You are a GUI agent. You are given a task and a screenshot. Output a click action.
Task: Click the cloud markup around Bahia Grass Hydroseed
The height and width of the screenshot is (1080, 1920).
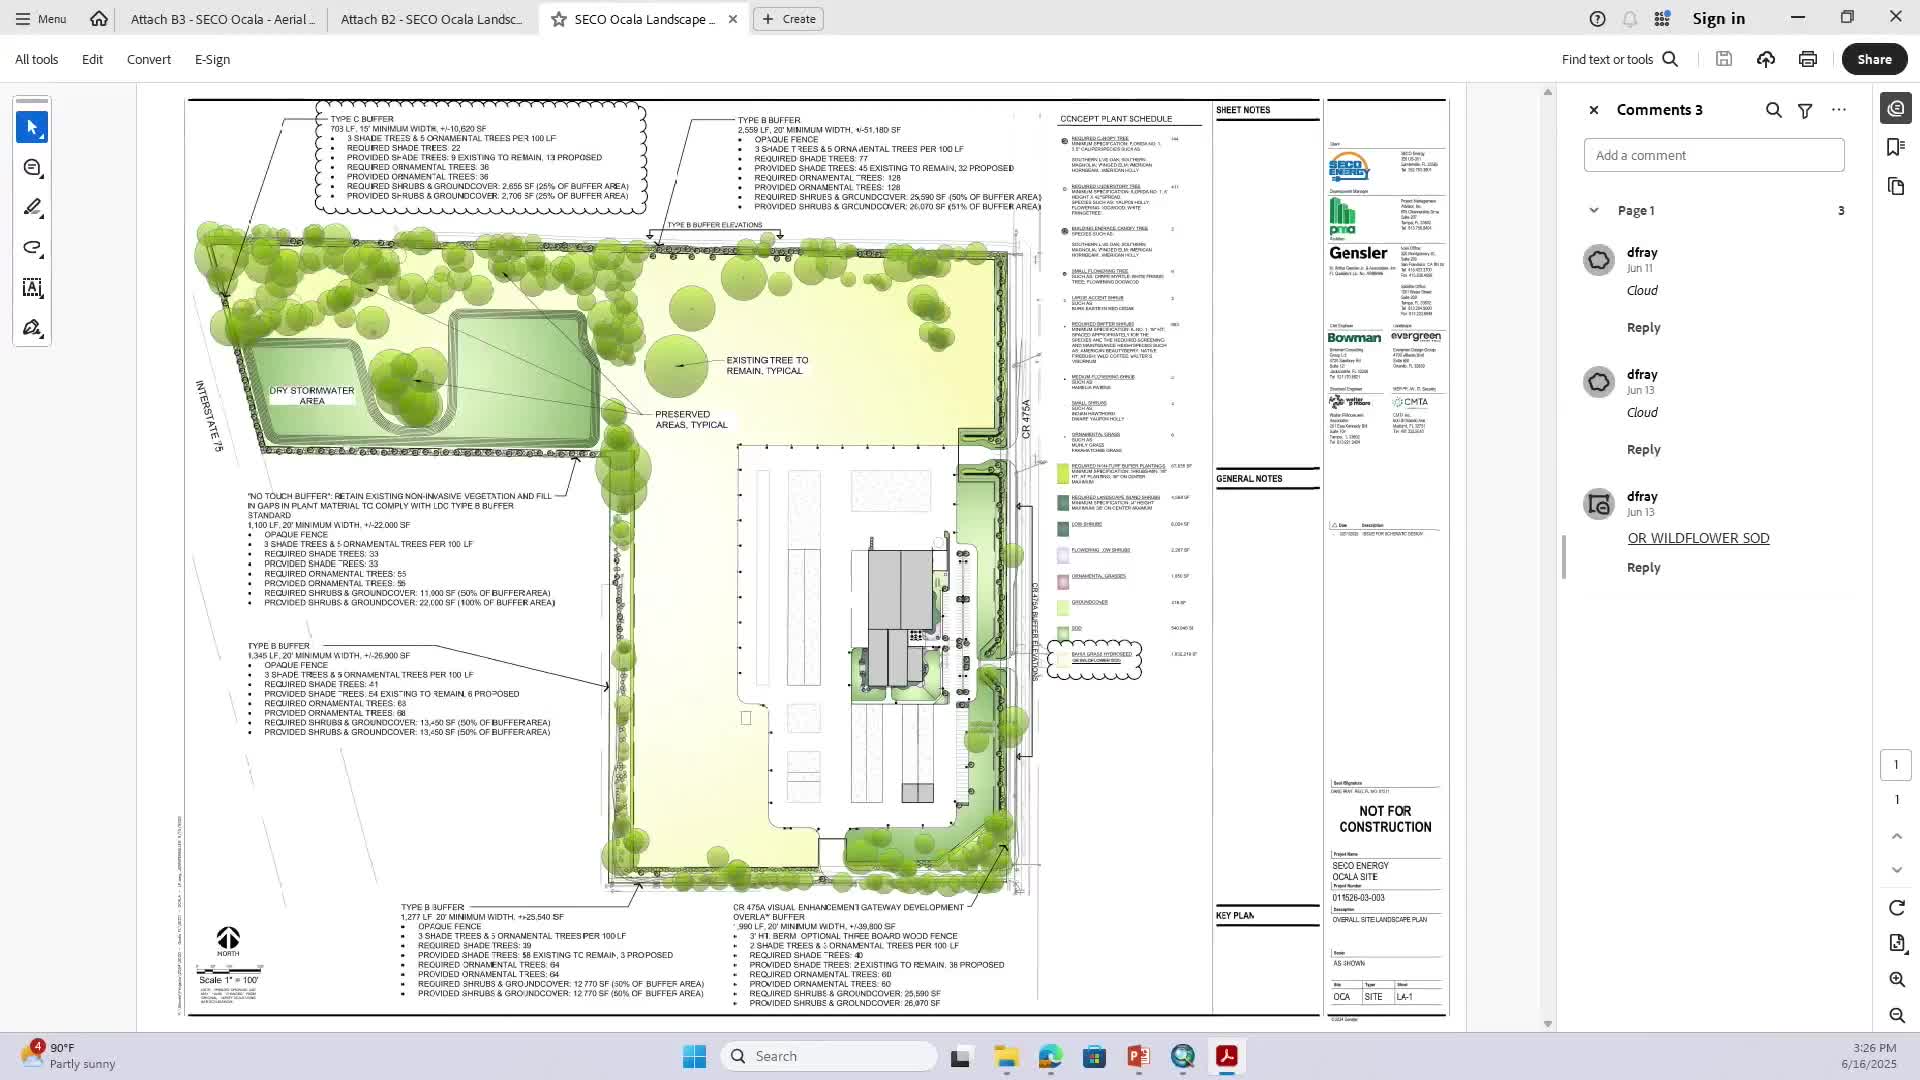[x=1094, y=660]
